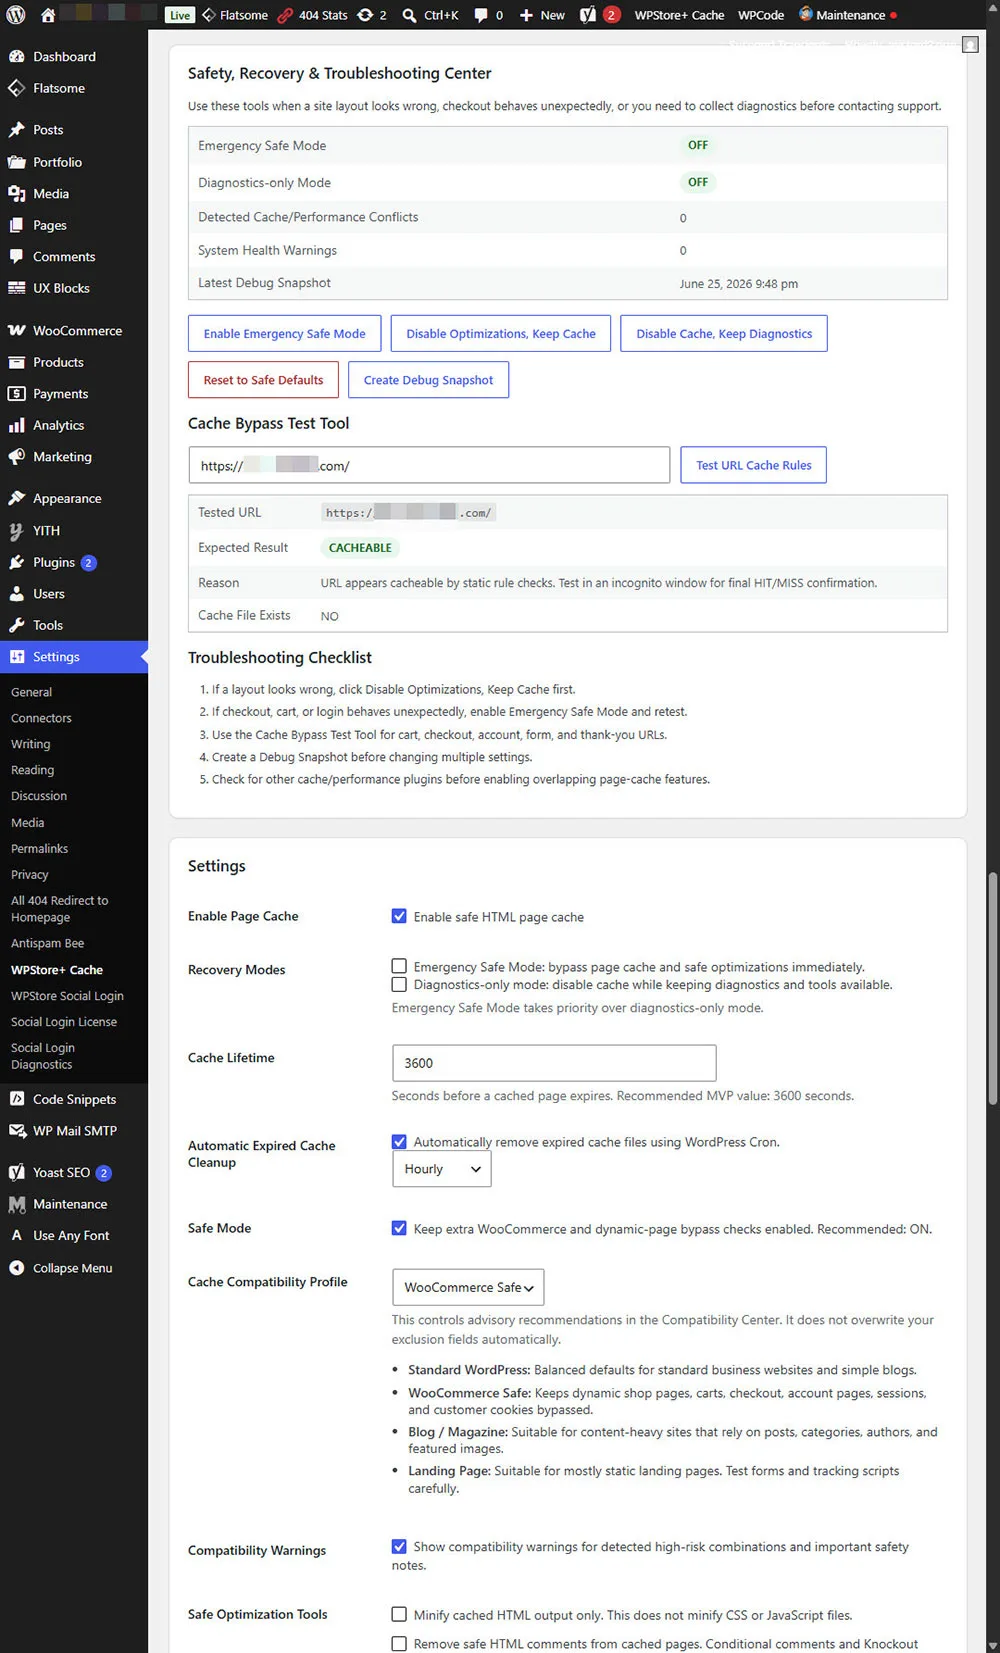Open 404 Stats in admin bar
This screenshot has height=1653, width=1000.
point(312,15)
